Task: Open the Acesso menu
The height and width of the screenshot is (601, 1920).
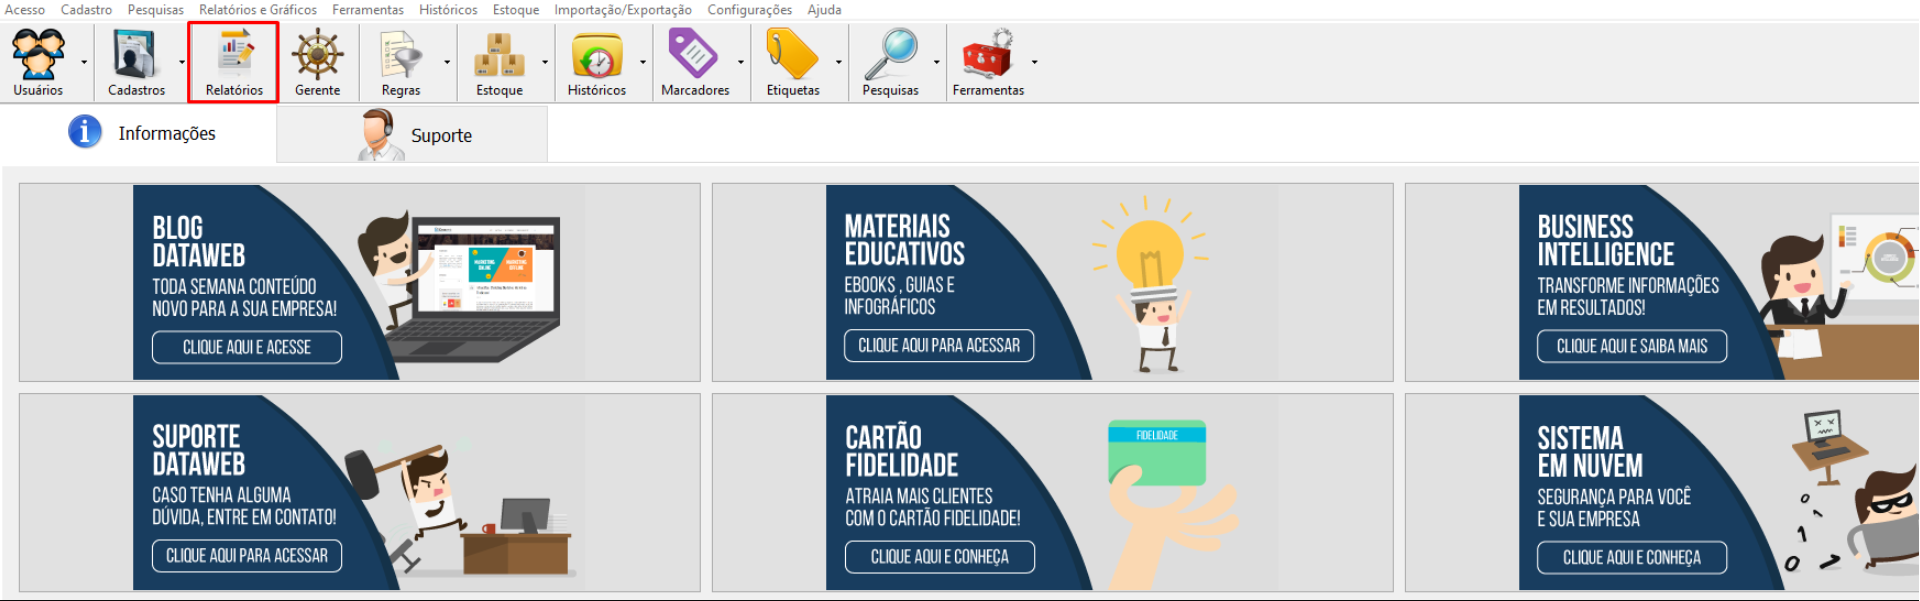Action: [x=25, y=10]
